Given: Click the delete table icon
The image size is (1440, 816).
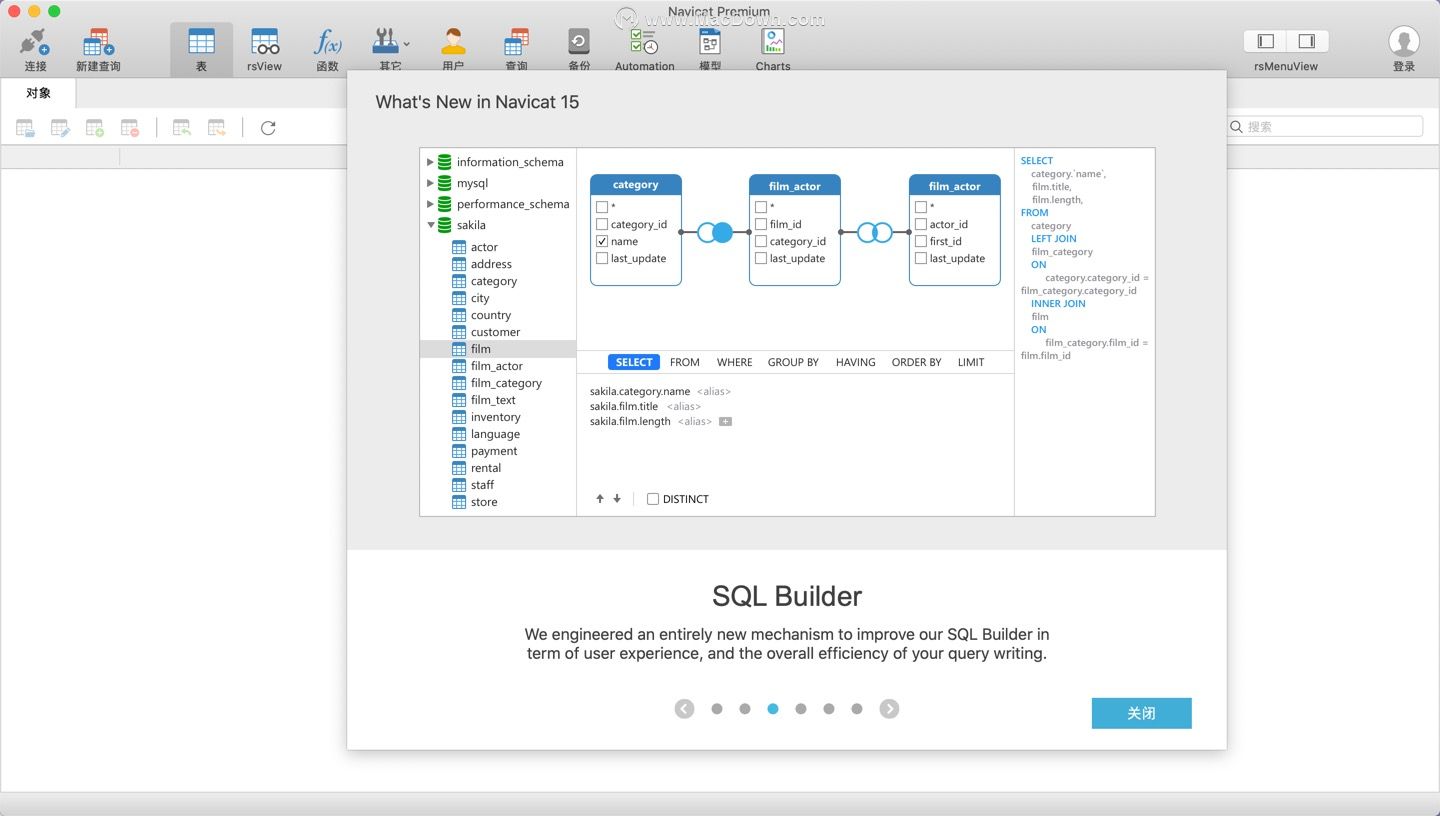Looking at the screenshot, I should [130, 128].
